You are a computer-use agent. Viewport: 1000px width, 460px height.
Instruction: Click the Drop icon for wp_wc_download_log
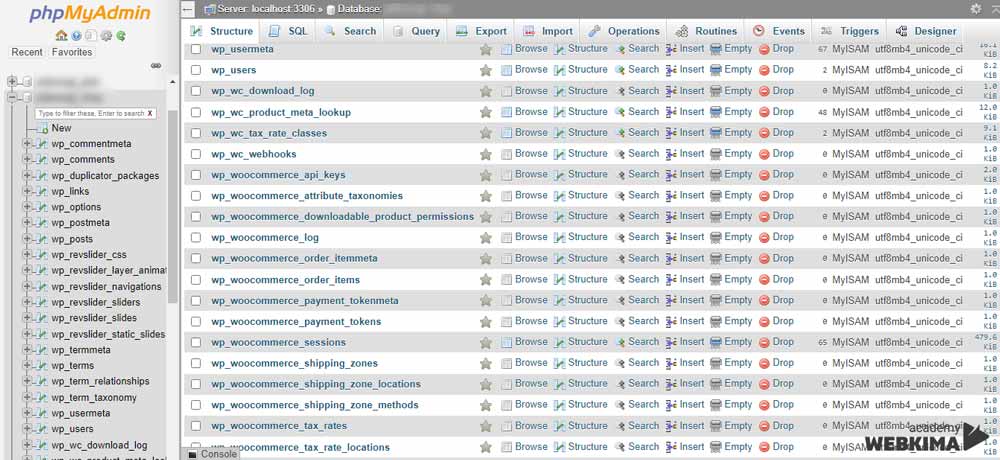click(764, 91)
